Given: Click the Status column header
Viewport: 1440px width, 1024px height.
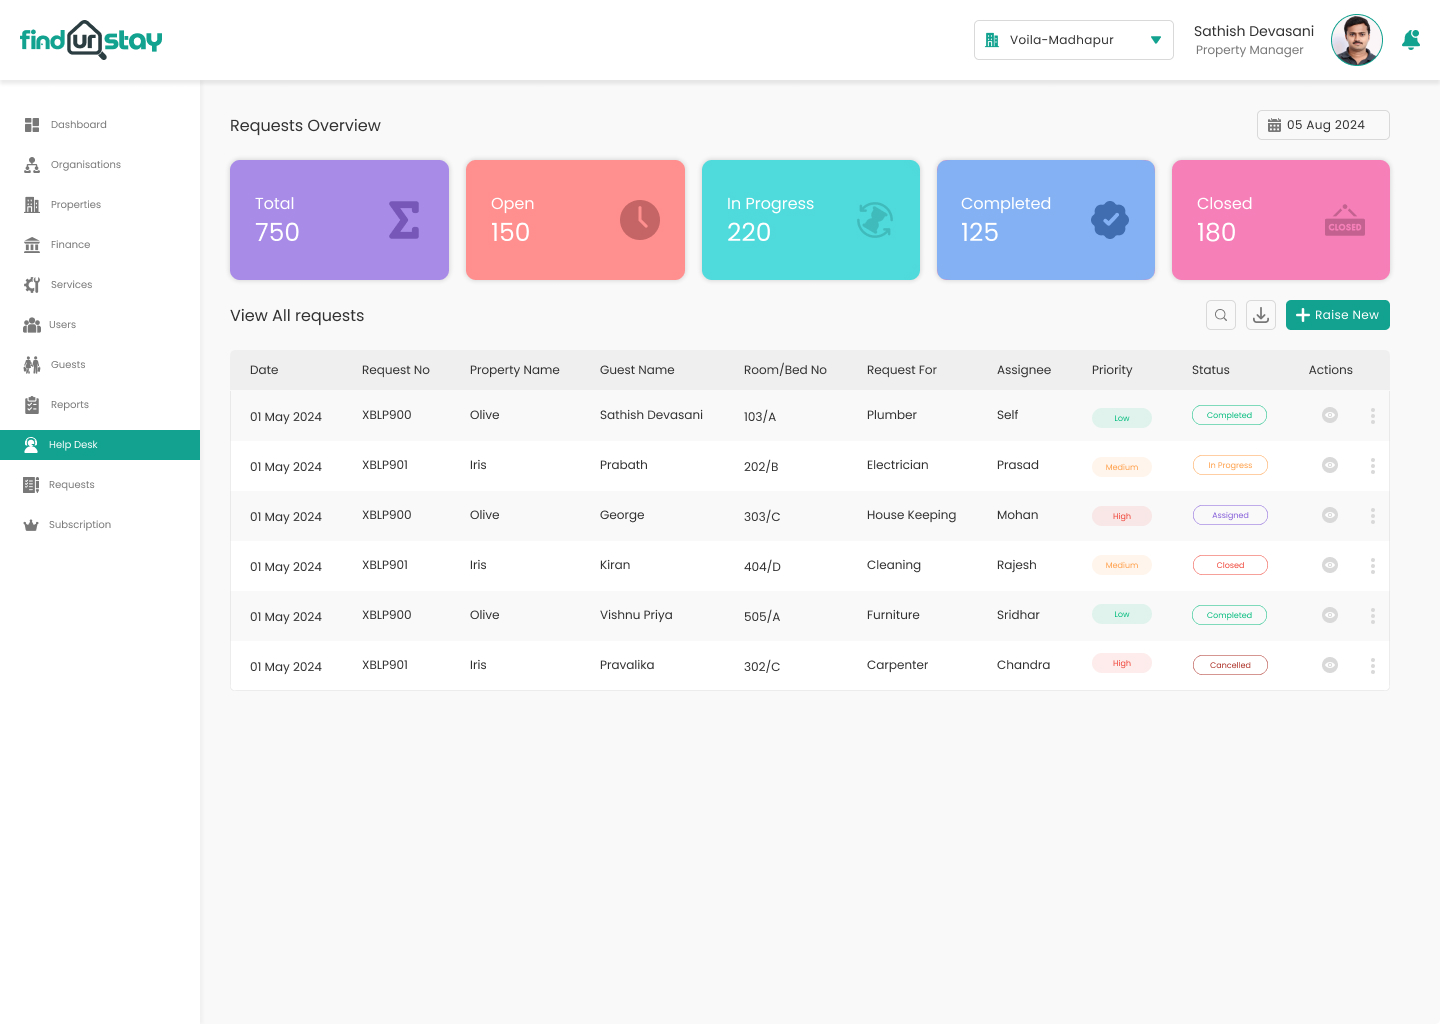Looking at the screenshot, I should coord(1211,370).
